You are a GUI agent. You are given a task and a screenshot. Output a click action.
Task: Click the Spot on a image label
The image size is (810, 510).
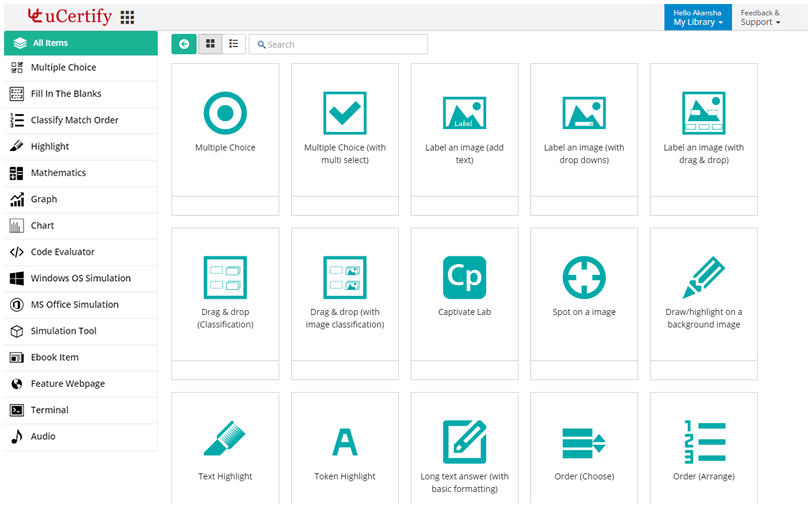(x=584, y=312)
